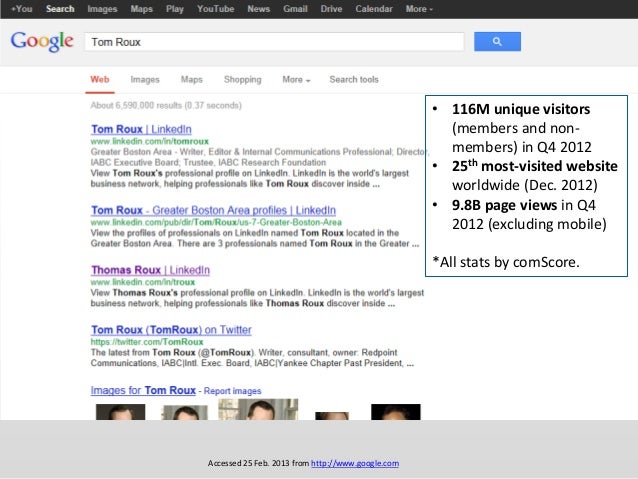Viewport: 638px width, 479px height.
Task: Click into the Tom Roux search field
Action: pos(274,42)
